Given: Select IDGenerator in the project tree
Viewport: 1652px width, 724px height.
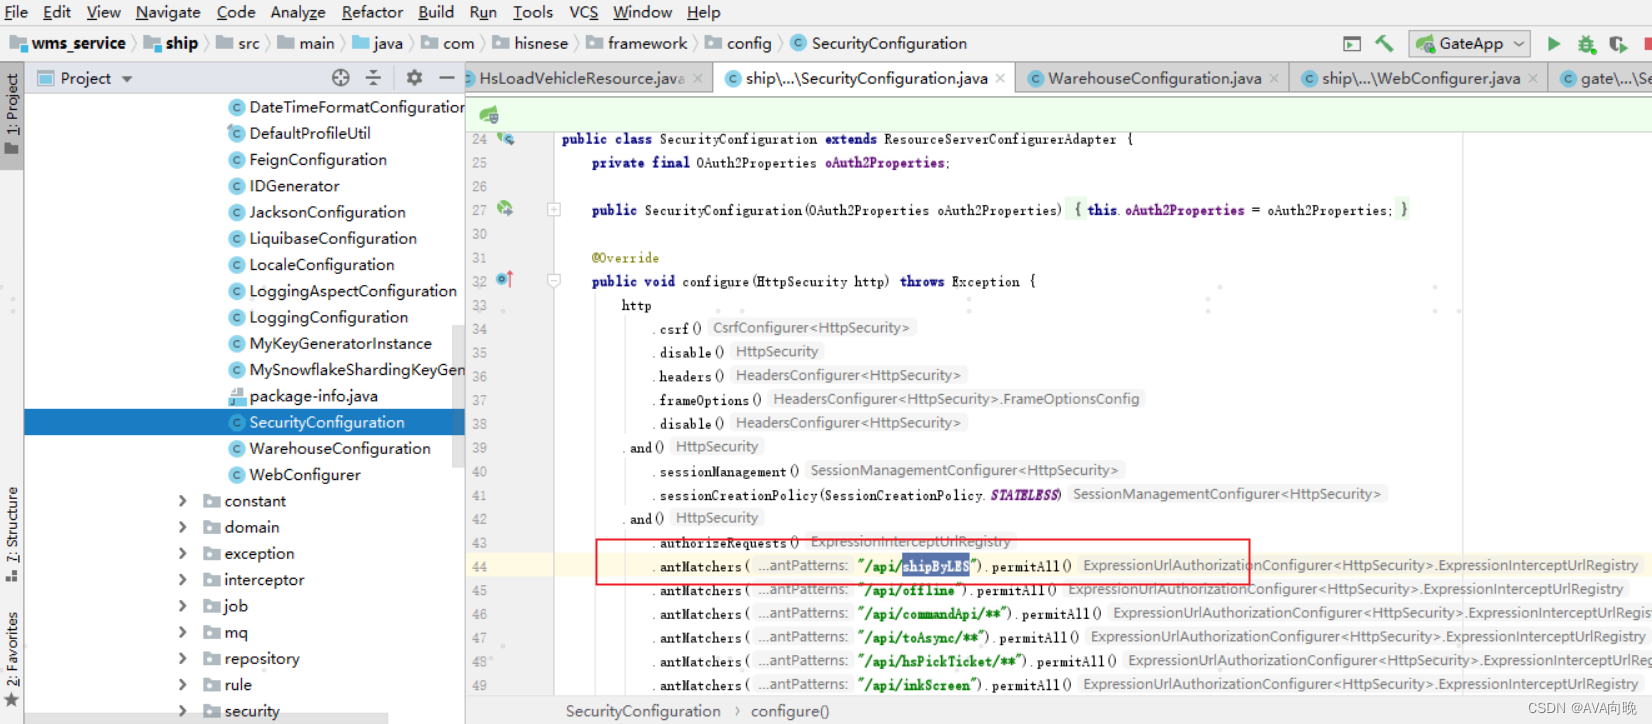Looking at the screenshot, I should [294, 186].
